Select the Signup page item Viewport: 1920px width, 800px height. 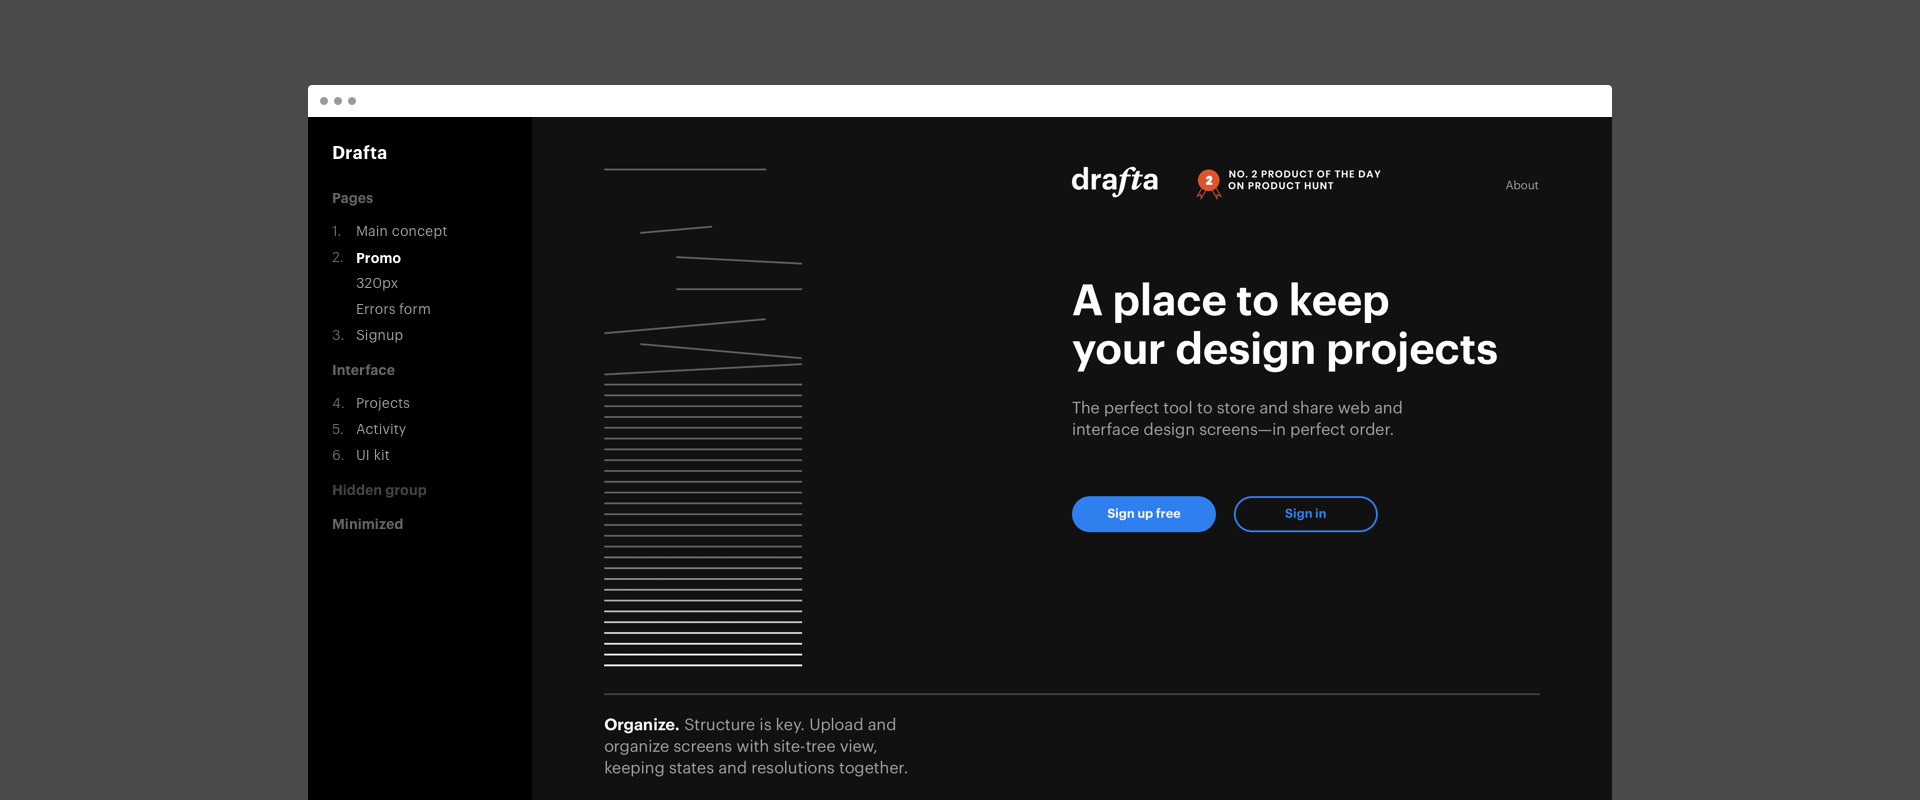coord(379,335)
